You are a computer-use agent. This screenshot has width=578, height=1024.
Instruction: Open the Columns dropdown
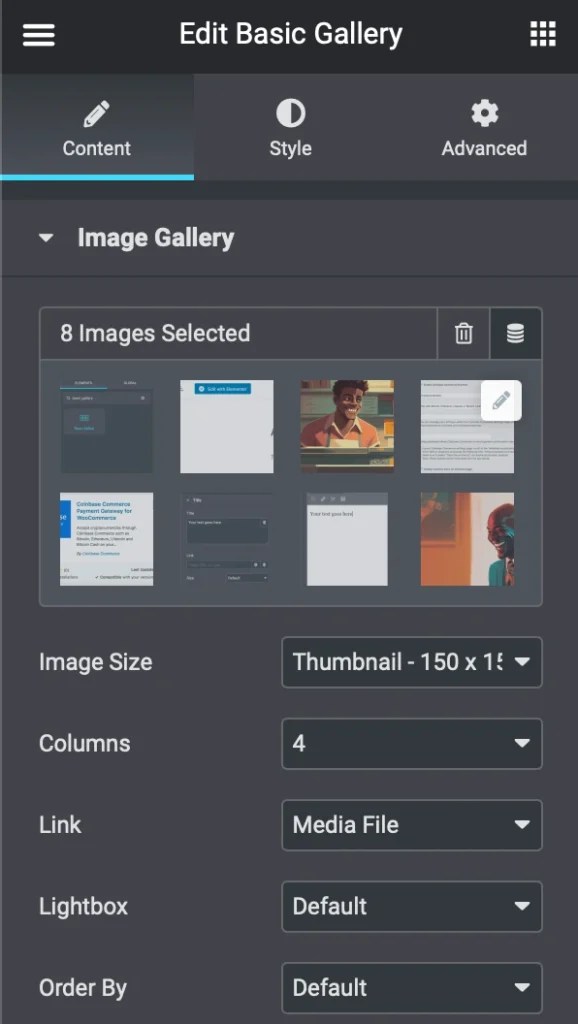(x=411, y=744)
